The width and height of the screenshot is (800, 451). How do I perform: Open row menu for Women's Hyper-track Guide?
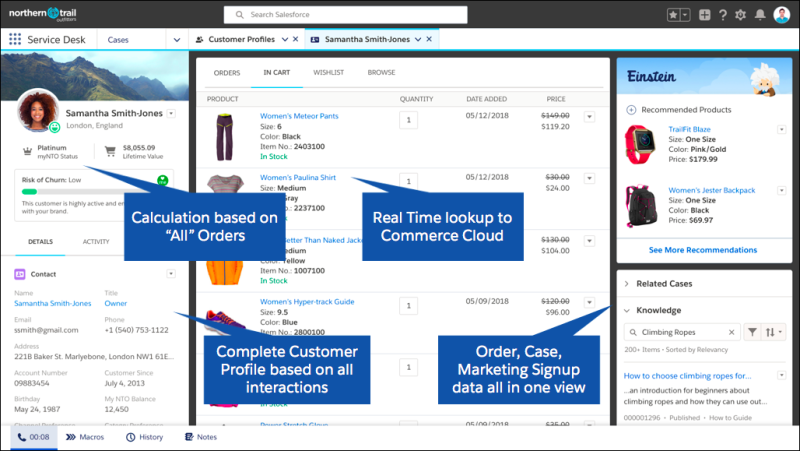click(x=589, y=302)
